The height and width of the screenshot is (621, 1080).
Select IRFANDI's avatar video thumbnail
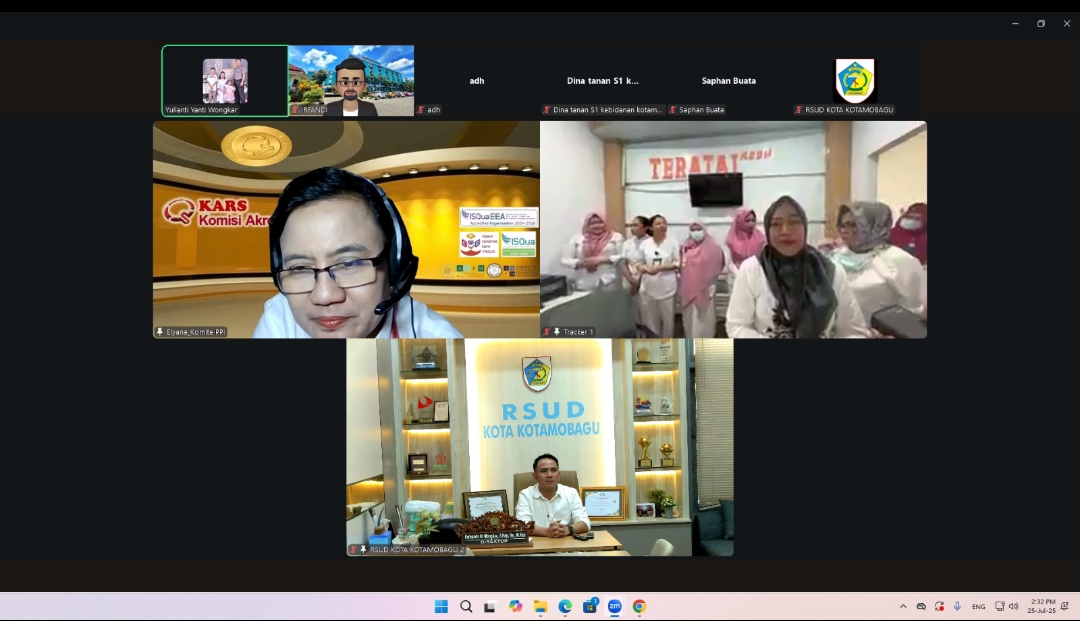point(351,81)
